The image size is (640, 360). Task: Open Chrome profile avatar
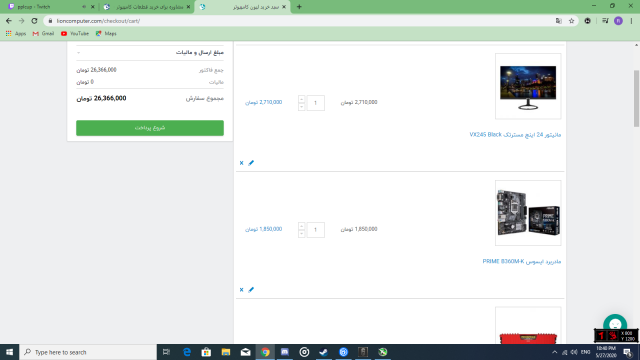[618, 21]
